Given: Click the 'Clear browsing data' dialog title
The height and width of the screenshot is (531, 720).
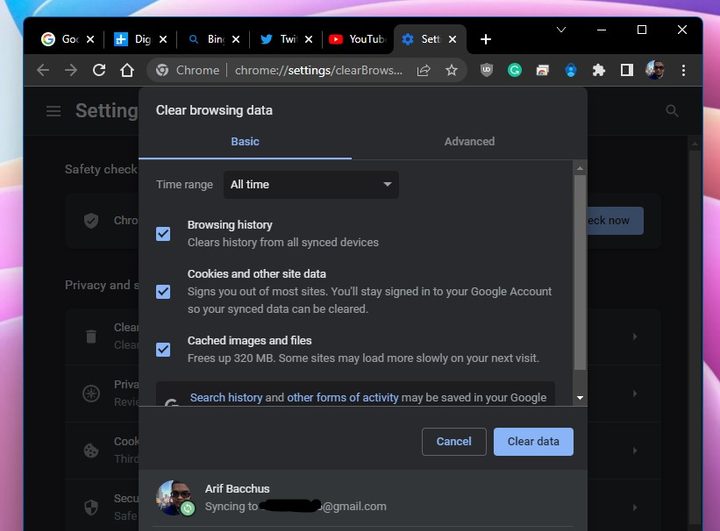Looking at the screenshot, I should click(214, 110).
